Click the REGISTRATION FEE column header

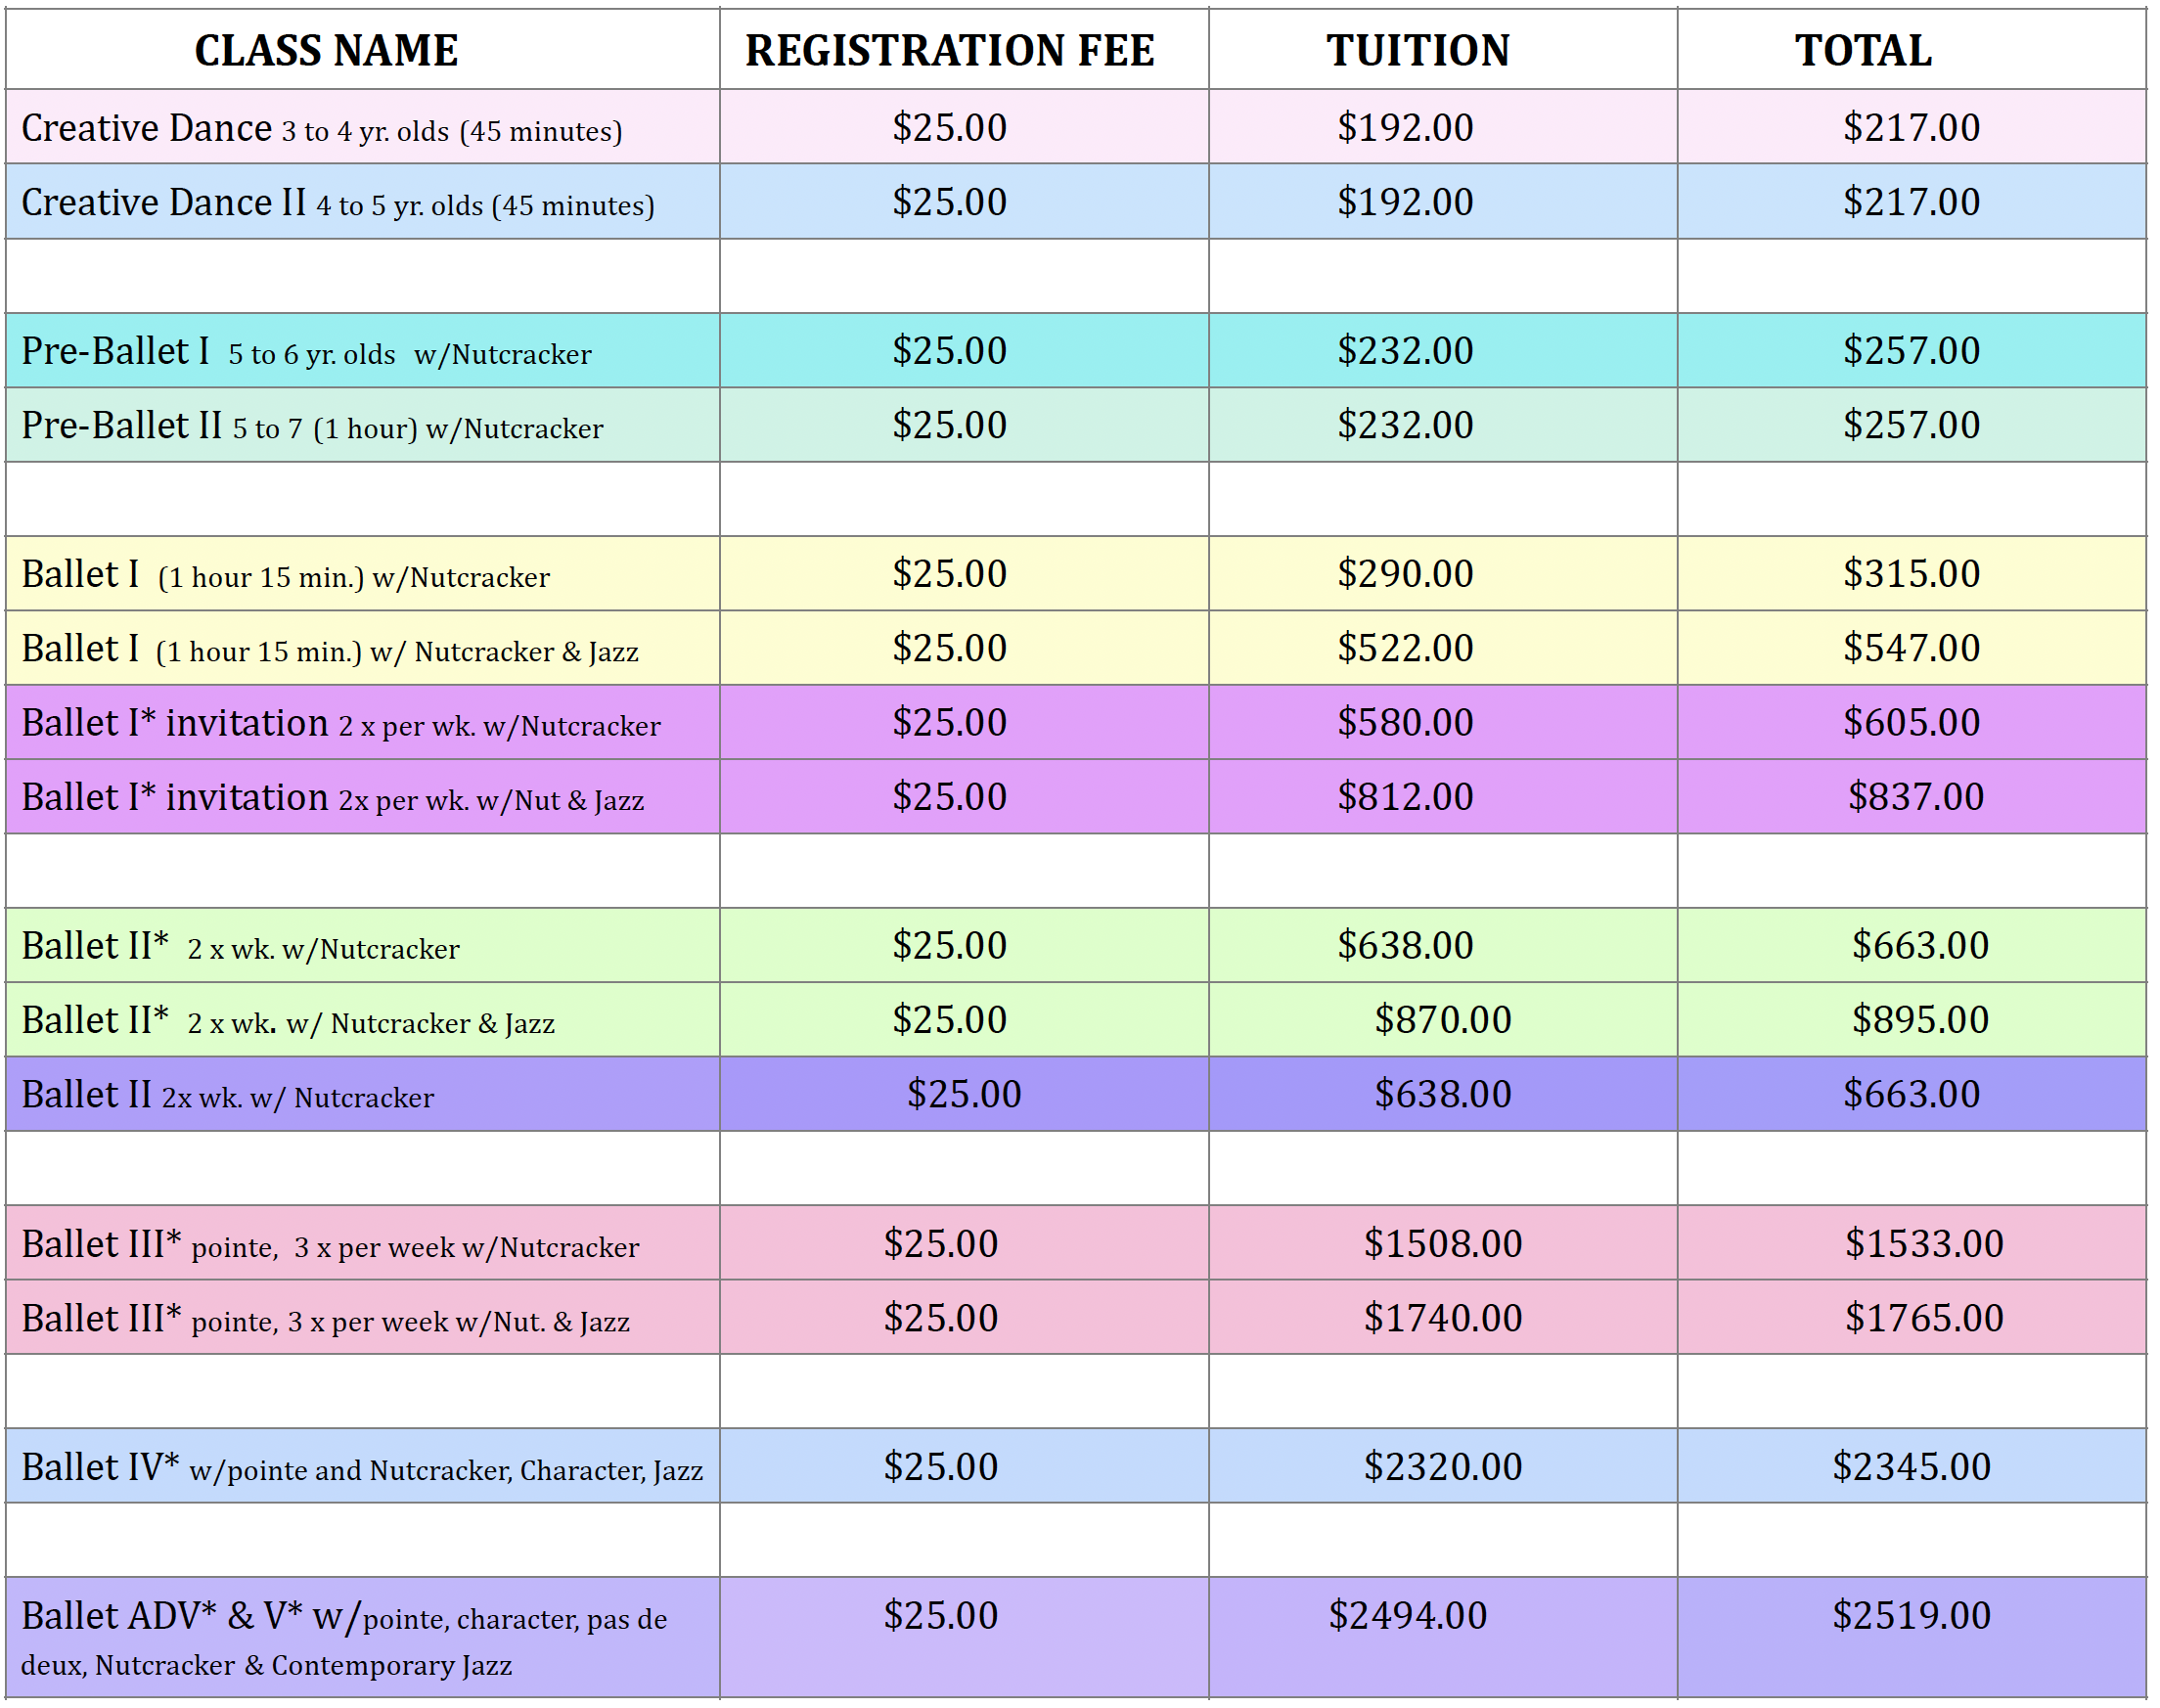[x=952, y=48]
